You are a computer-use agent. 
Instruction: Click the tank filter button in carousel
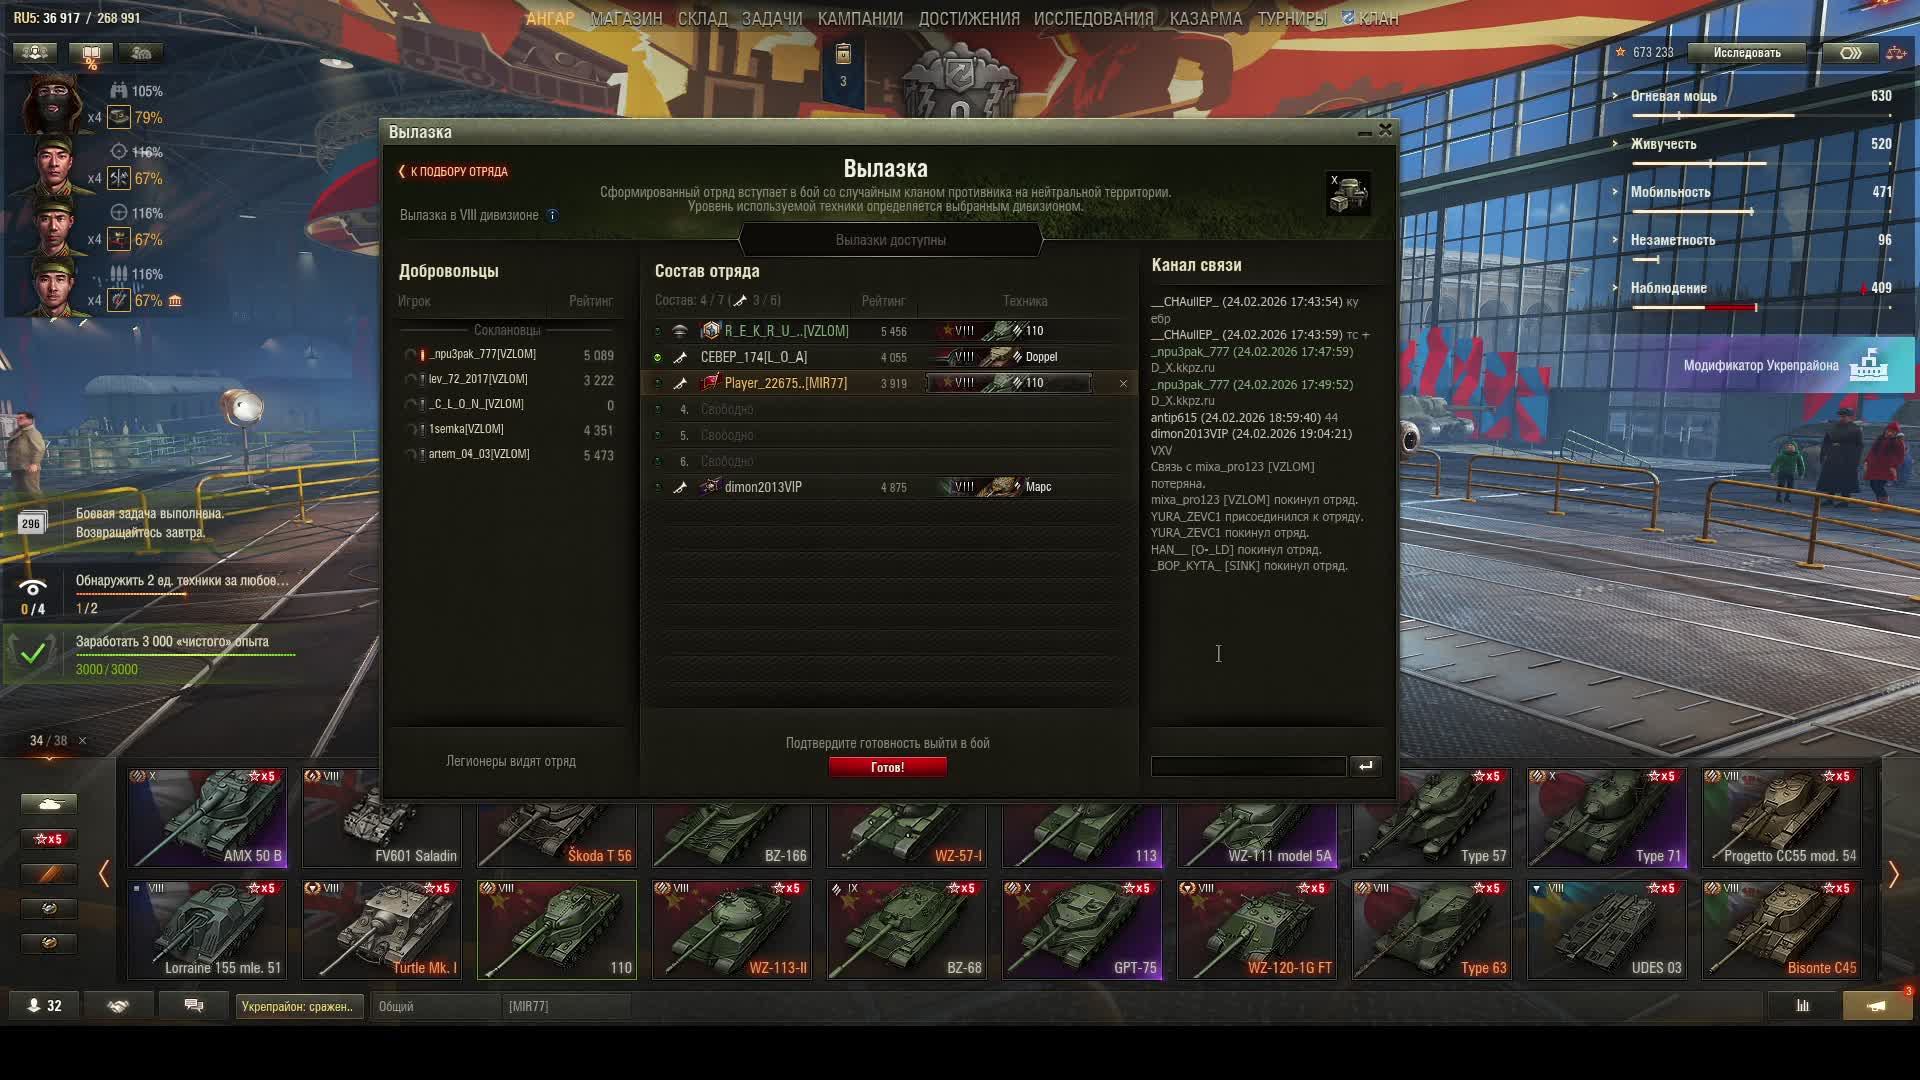pyautogui.click(x=48, y=804)
